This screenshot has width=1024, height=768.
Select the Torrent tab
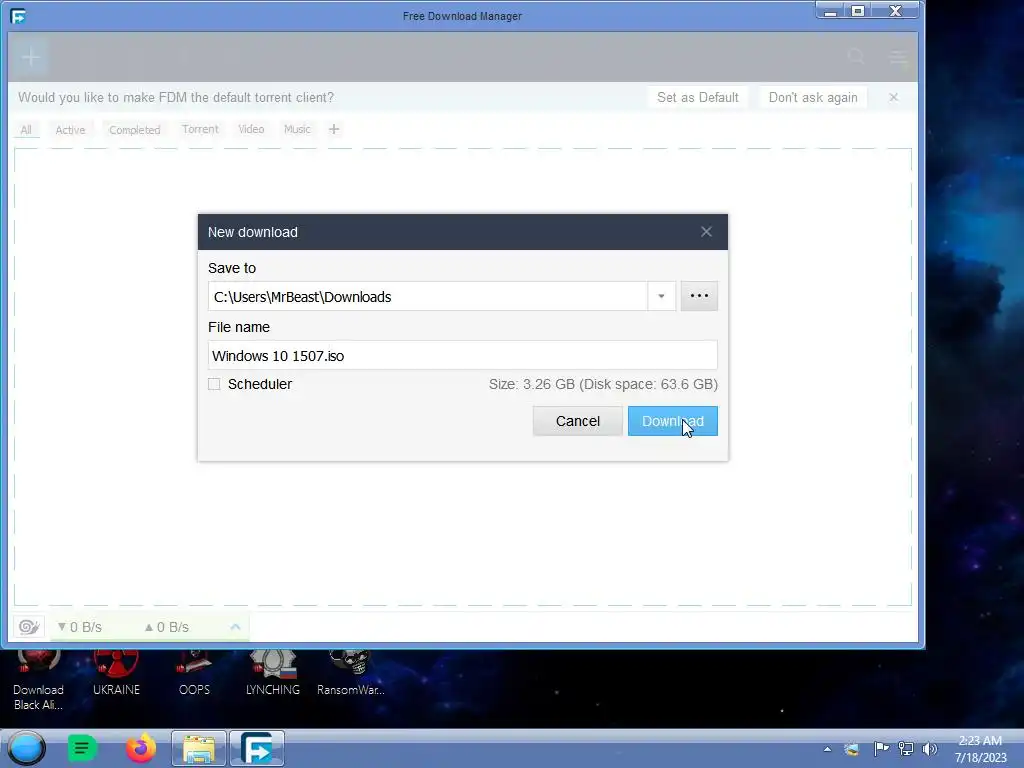(x=200, y=129)
